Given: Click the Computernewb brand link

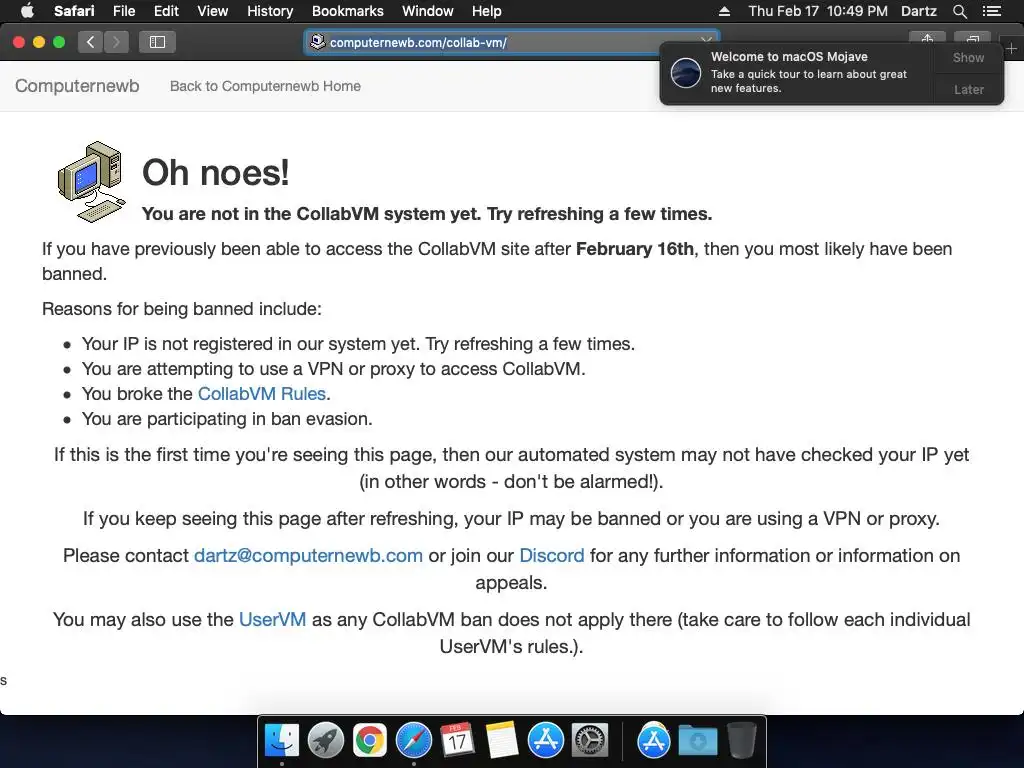Looking at the screenshot, I should pos(77,86).
